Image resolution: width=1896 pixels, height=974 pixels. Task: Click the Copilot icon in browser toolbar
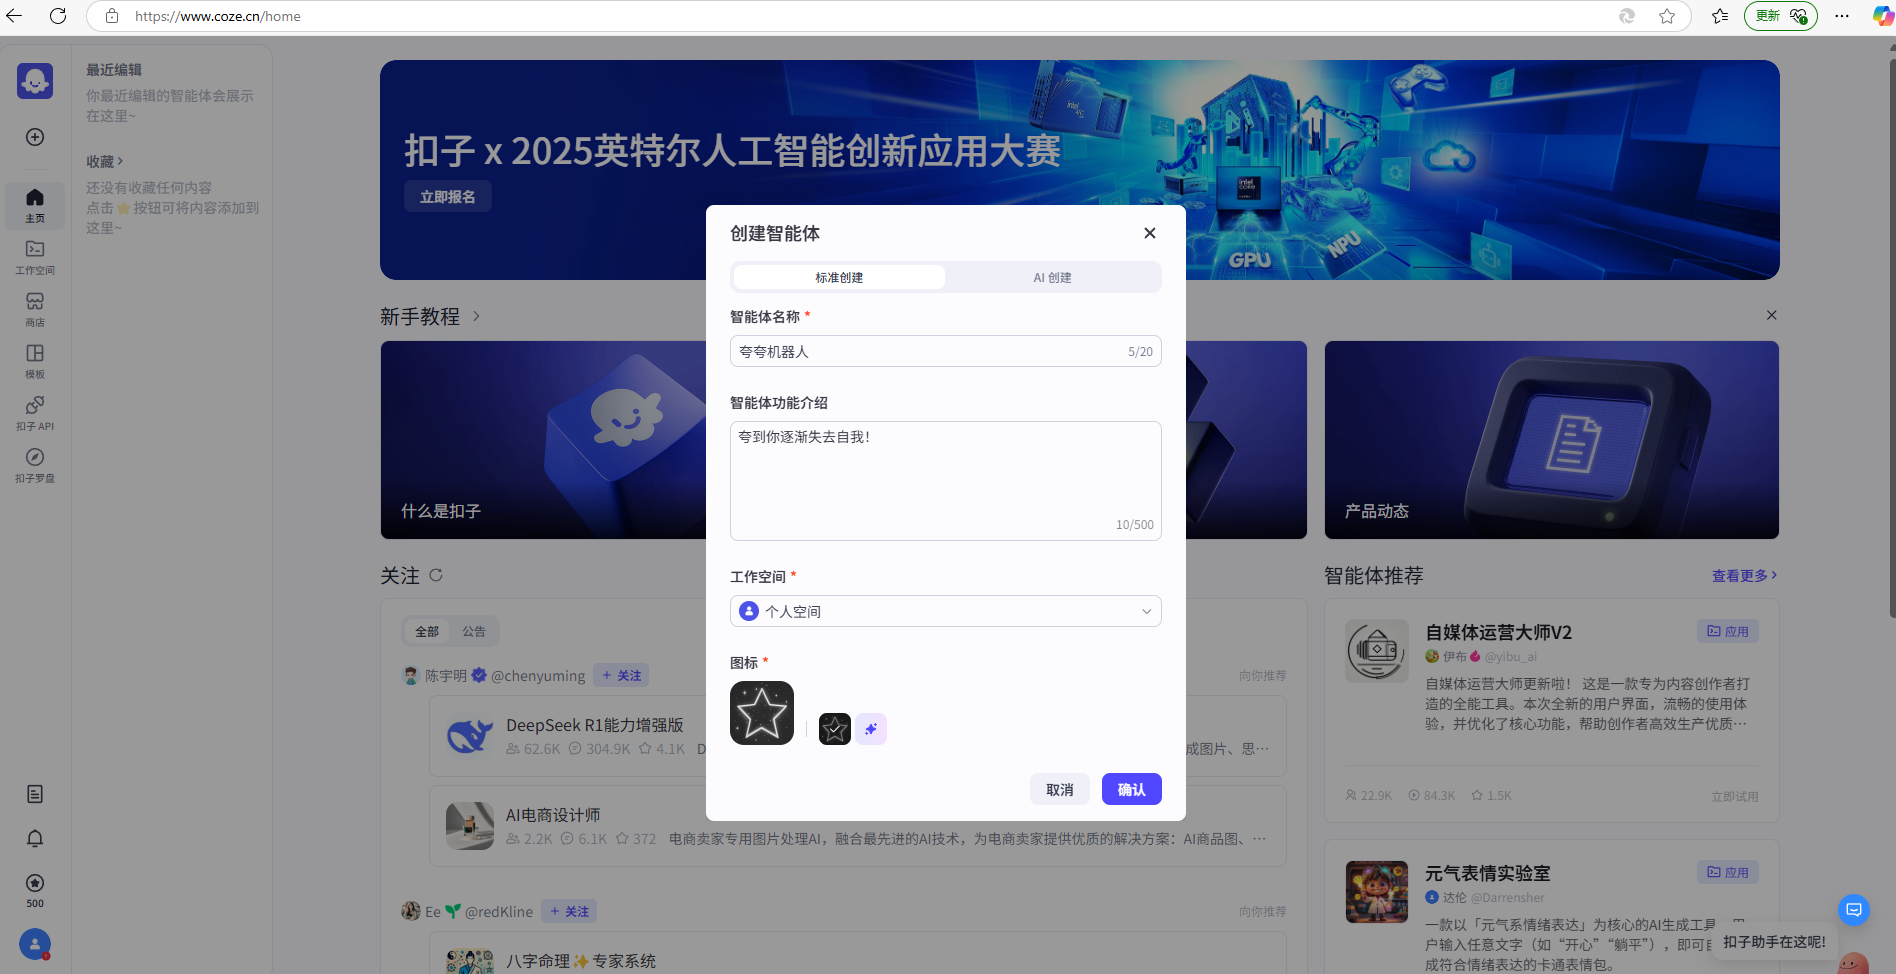(1882, 16)
